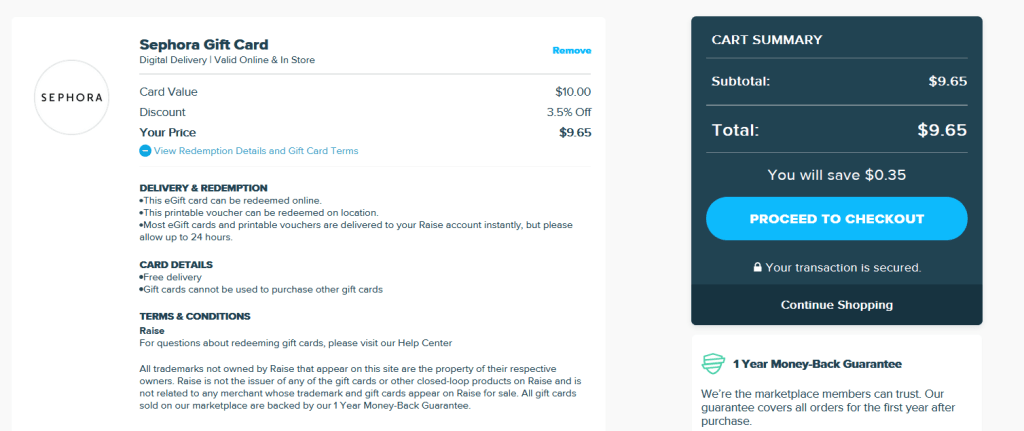Select Continue Shopping below the cart summary

[x=836, y=304]
